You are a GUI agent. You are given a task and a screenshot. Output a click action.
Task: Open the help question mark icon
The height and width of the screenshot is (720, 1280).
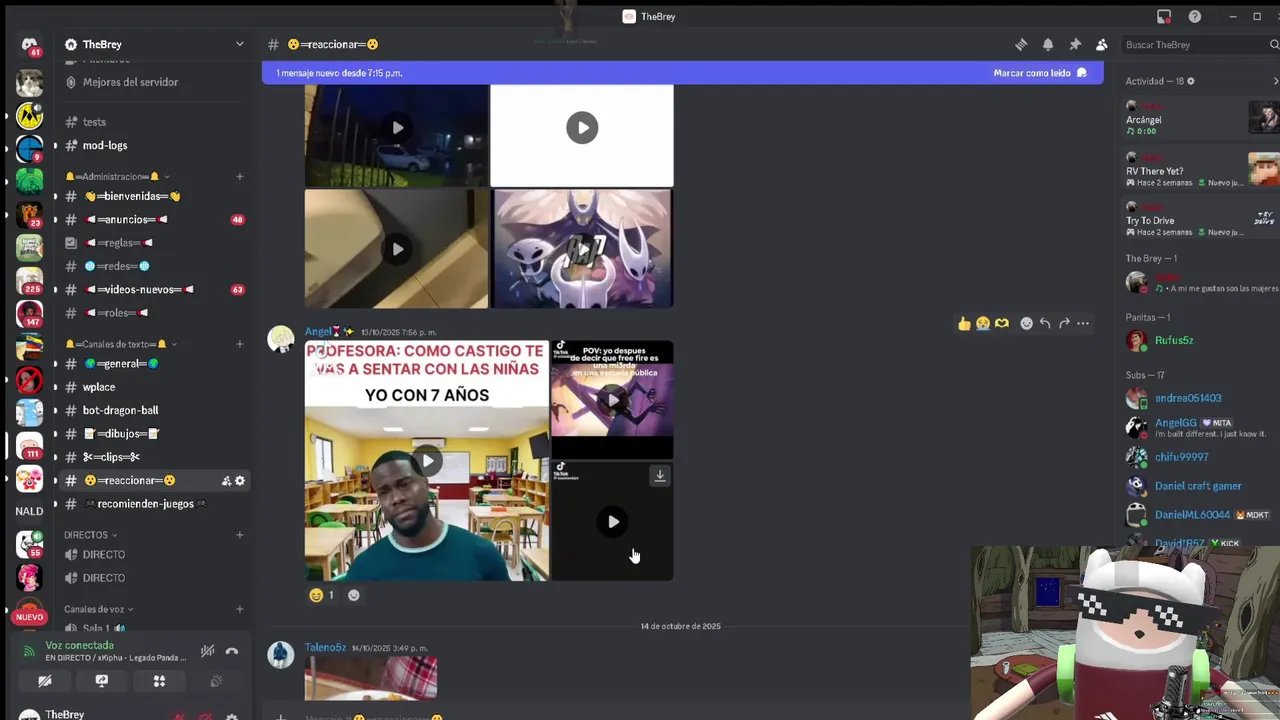point(1195,16)
